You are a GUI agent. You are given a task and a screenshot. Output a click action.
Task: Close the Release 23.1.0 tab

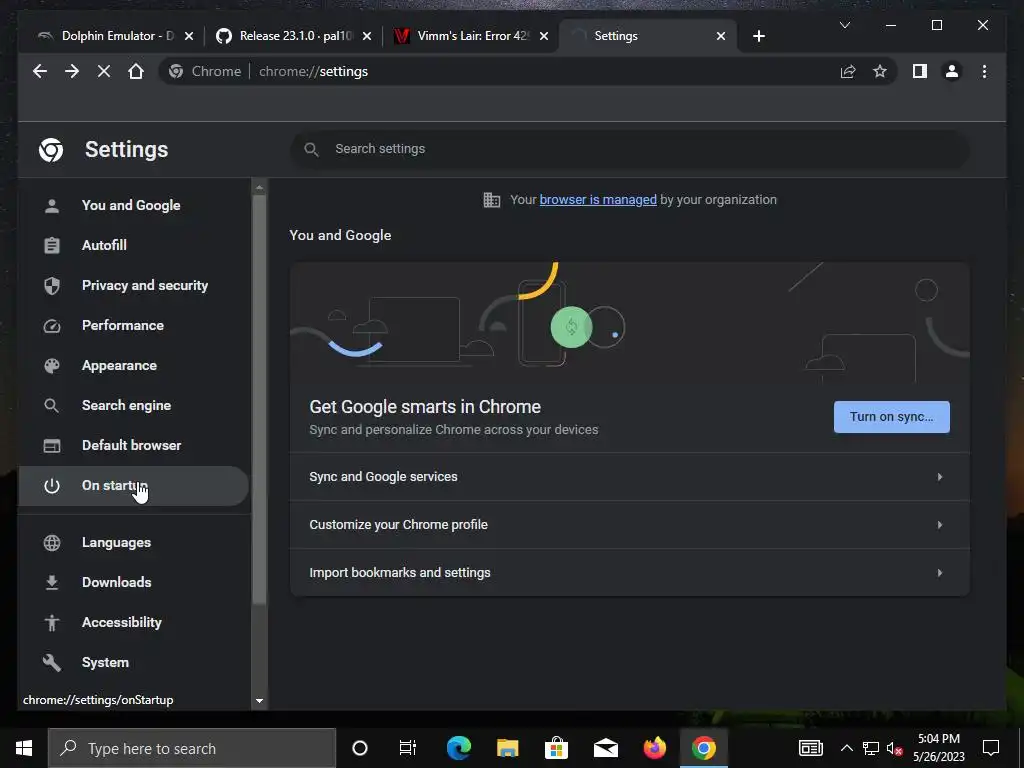pyautogui.click(x=367, y=36)
